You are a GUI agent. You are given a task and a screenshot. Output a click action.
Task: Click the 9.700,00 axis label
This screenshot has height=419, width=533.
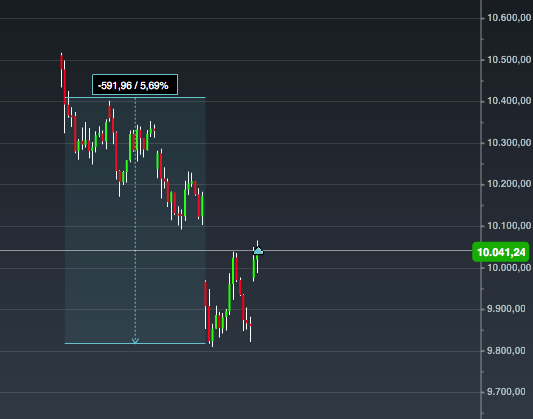506,392
